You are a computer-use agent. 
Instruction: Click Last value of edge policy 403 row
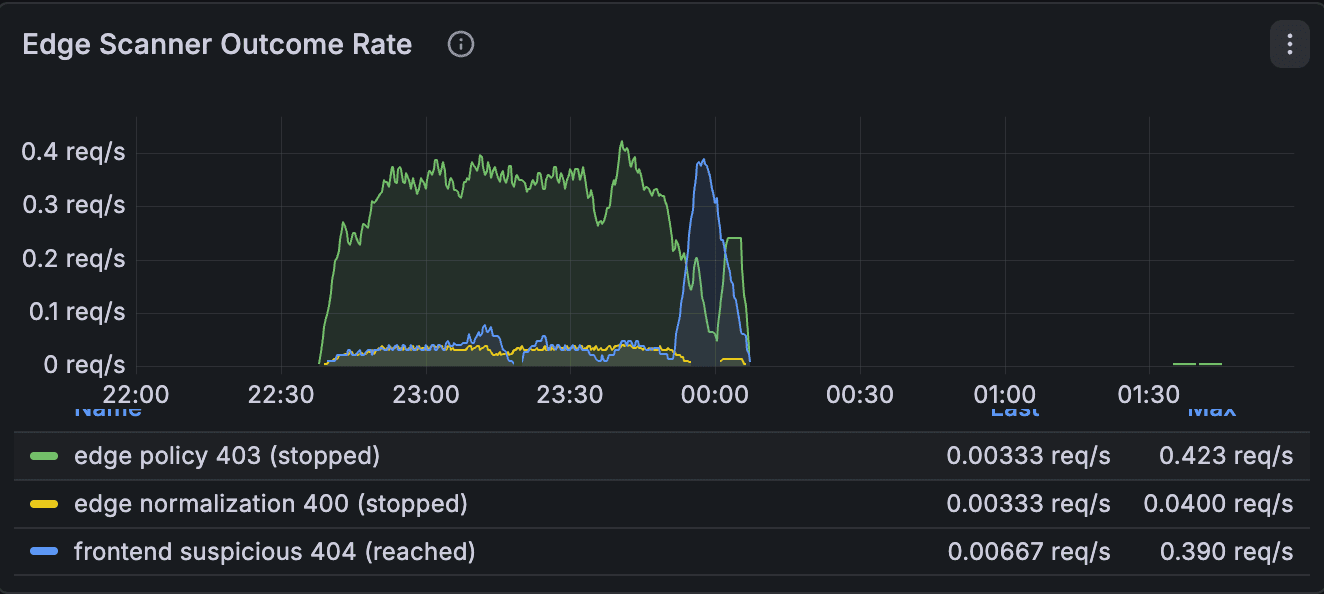click(x=1029, y=456)
